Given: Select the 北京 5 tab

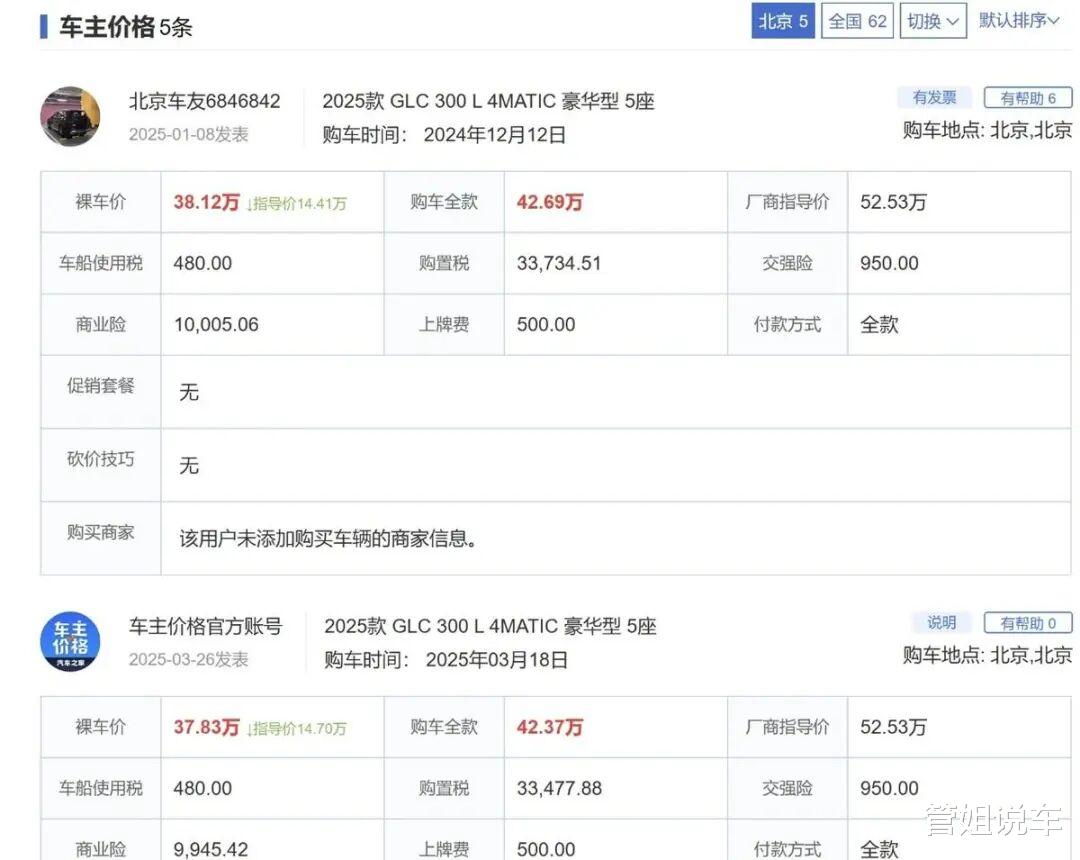Looking at the screenshot, I should pyautogui.click(x=783, y=21).
